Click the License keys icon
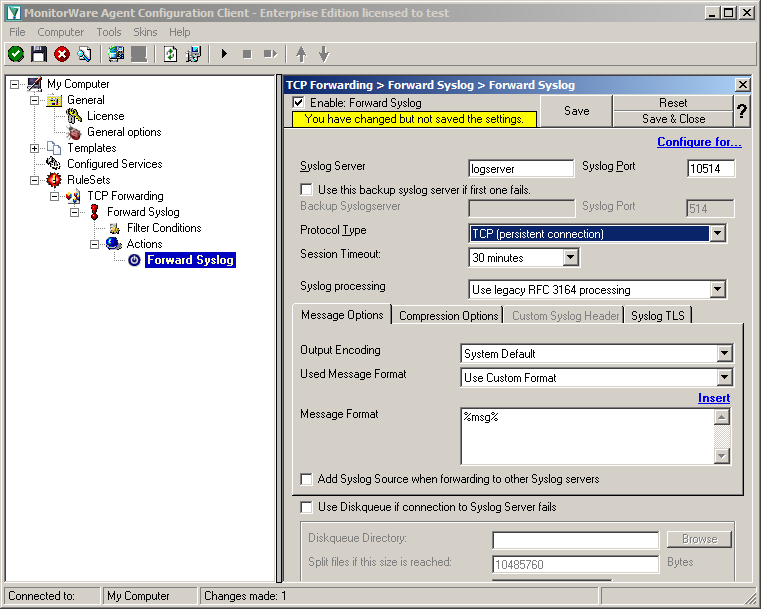Screen dimensions: 761x609 [74, 116]
